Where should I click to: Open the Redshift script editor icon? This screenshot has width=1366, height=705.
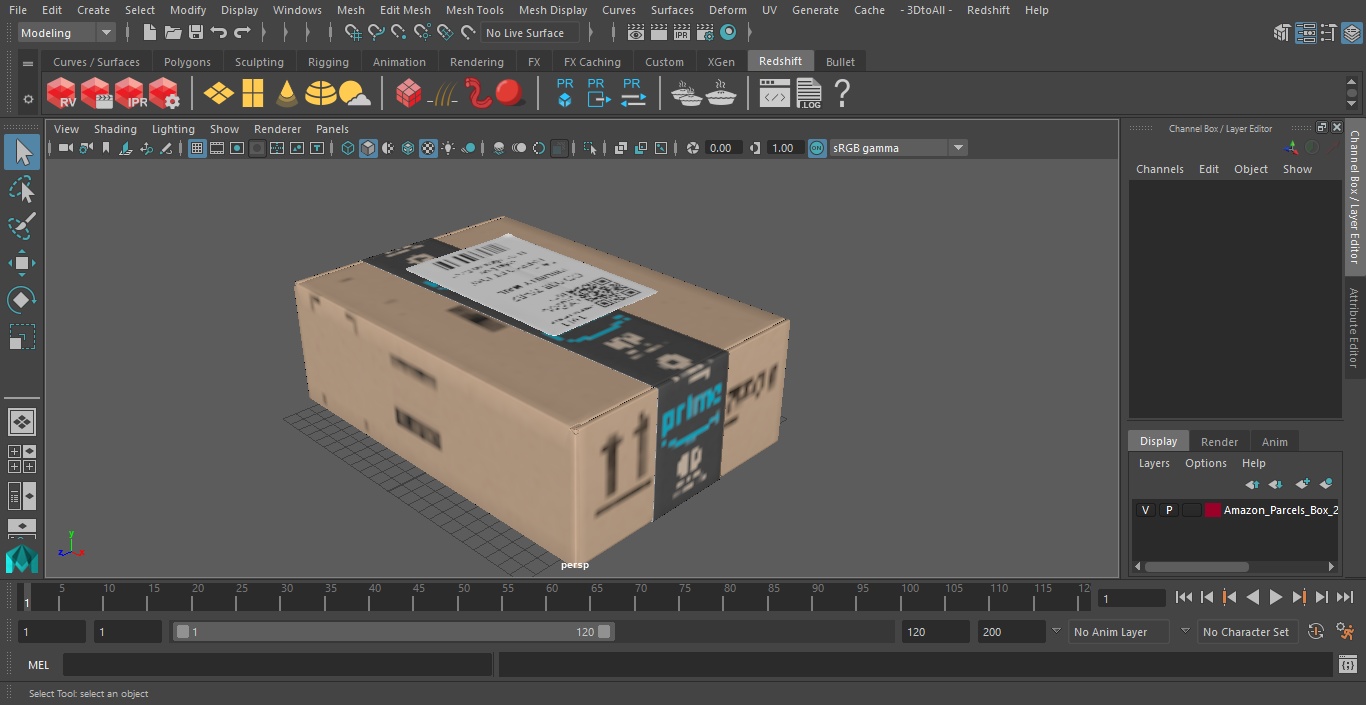tap(774, 94)
